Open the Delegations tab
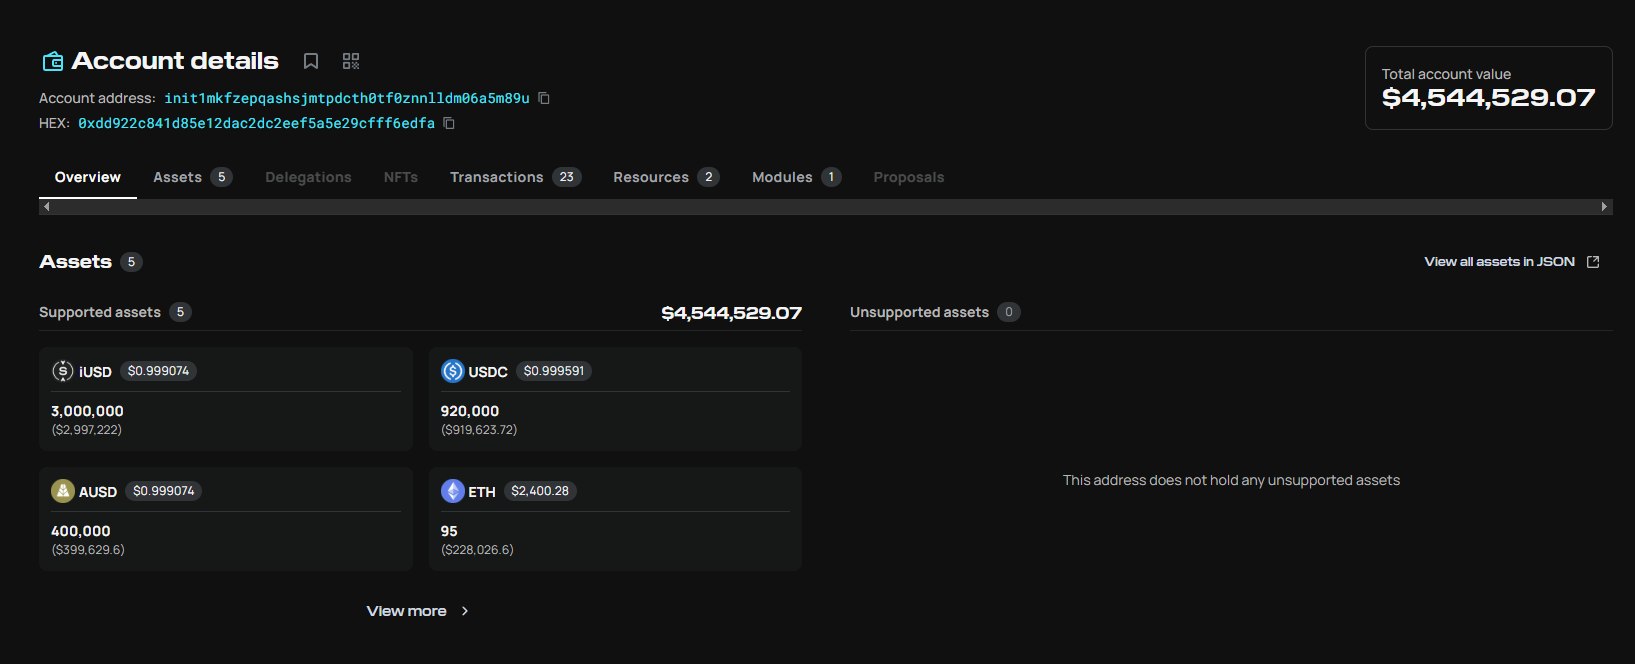 (308, 177)
